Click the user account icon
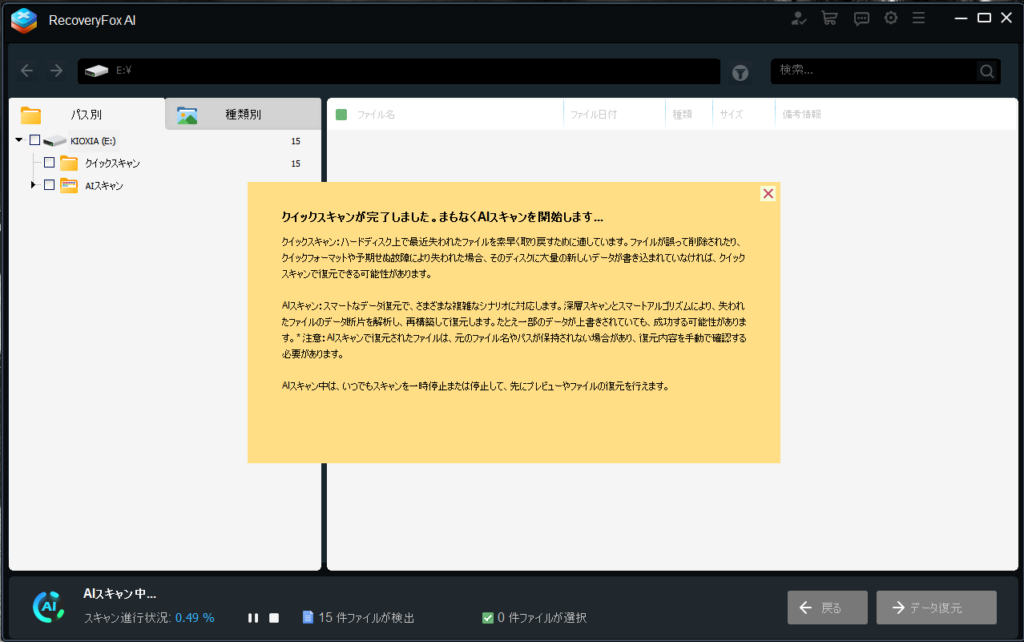The image size is (1024, 642). pos(798,18)
